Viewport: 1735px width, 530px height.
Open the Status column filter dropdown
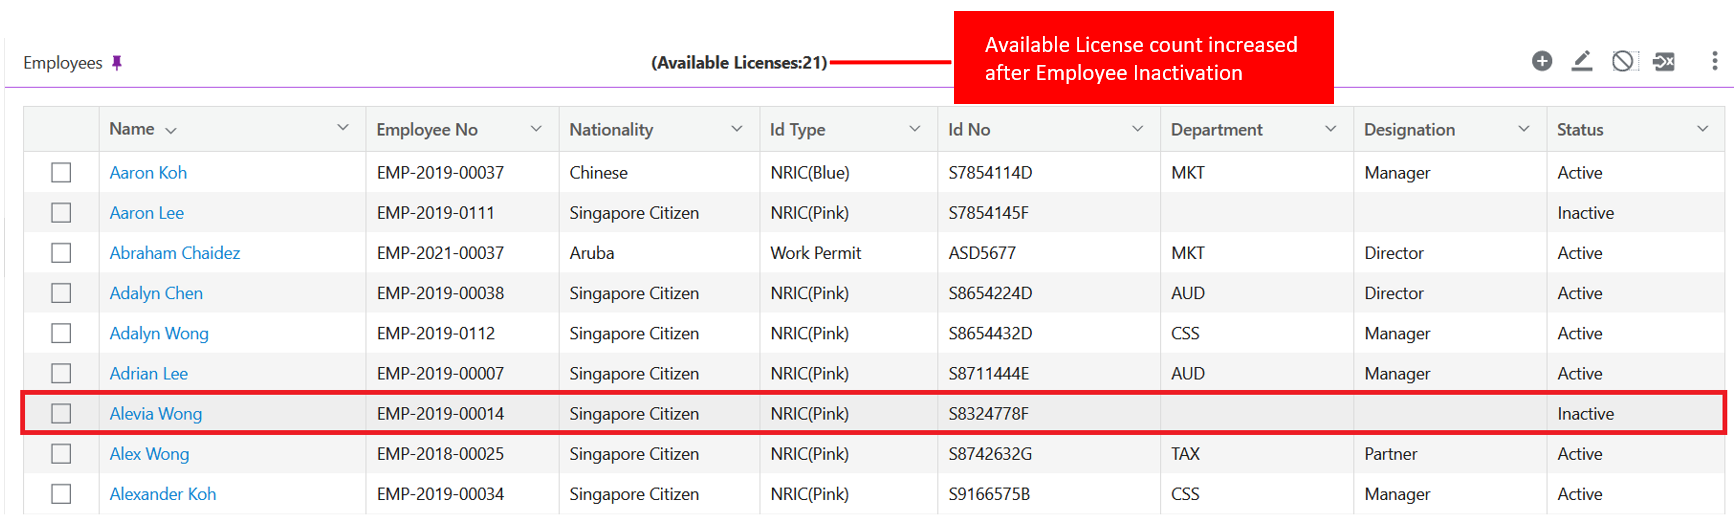pos(1702,129)
